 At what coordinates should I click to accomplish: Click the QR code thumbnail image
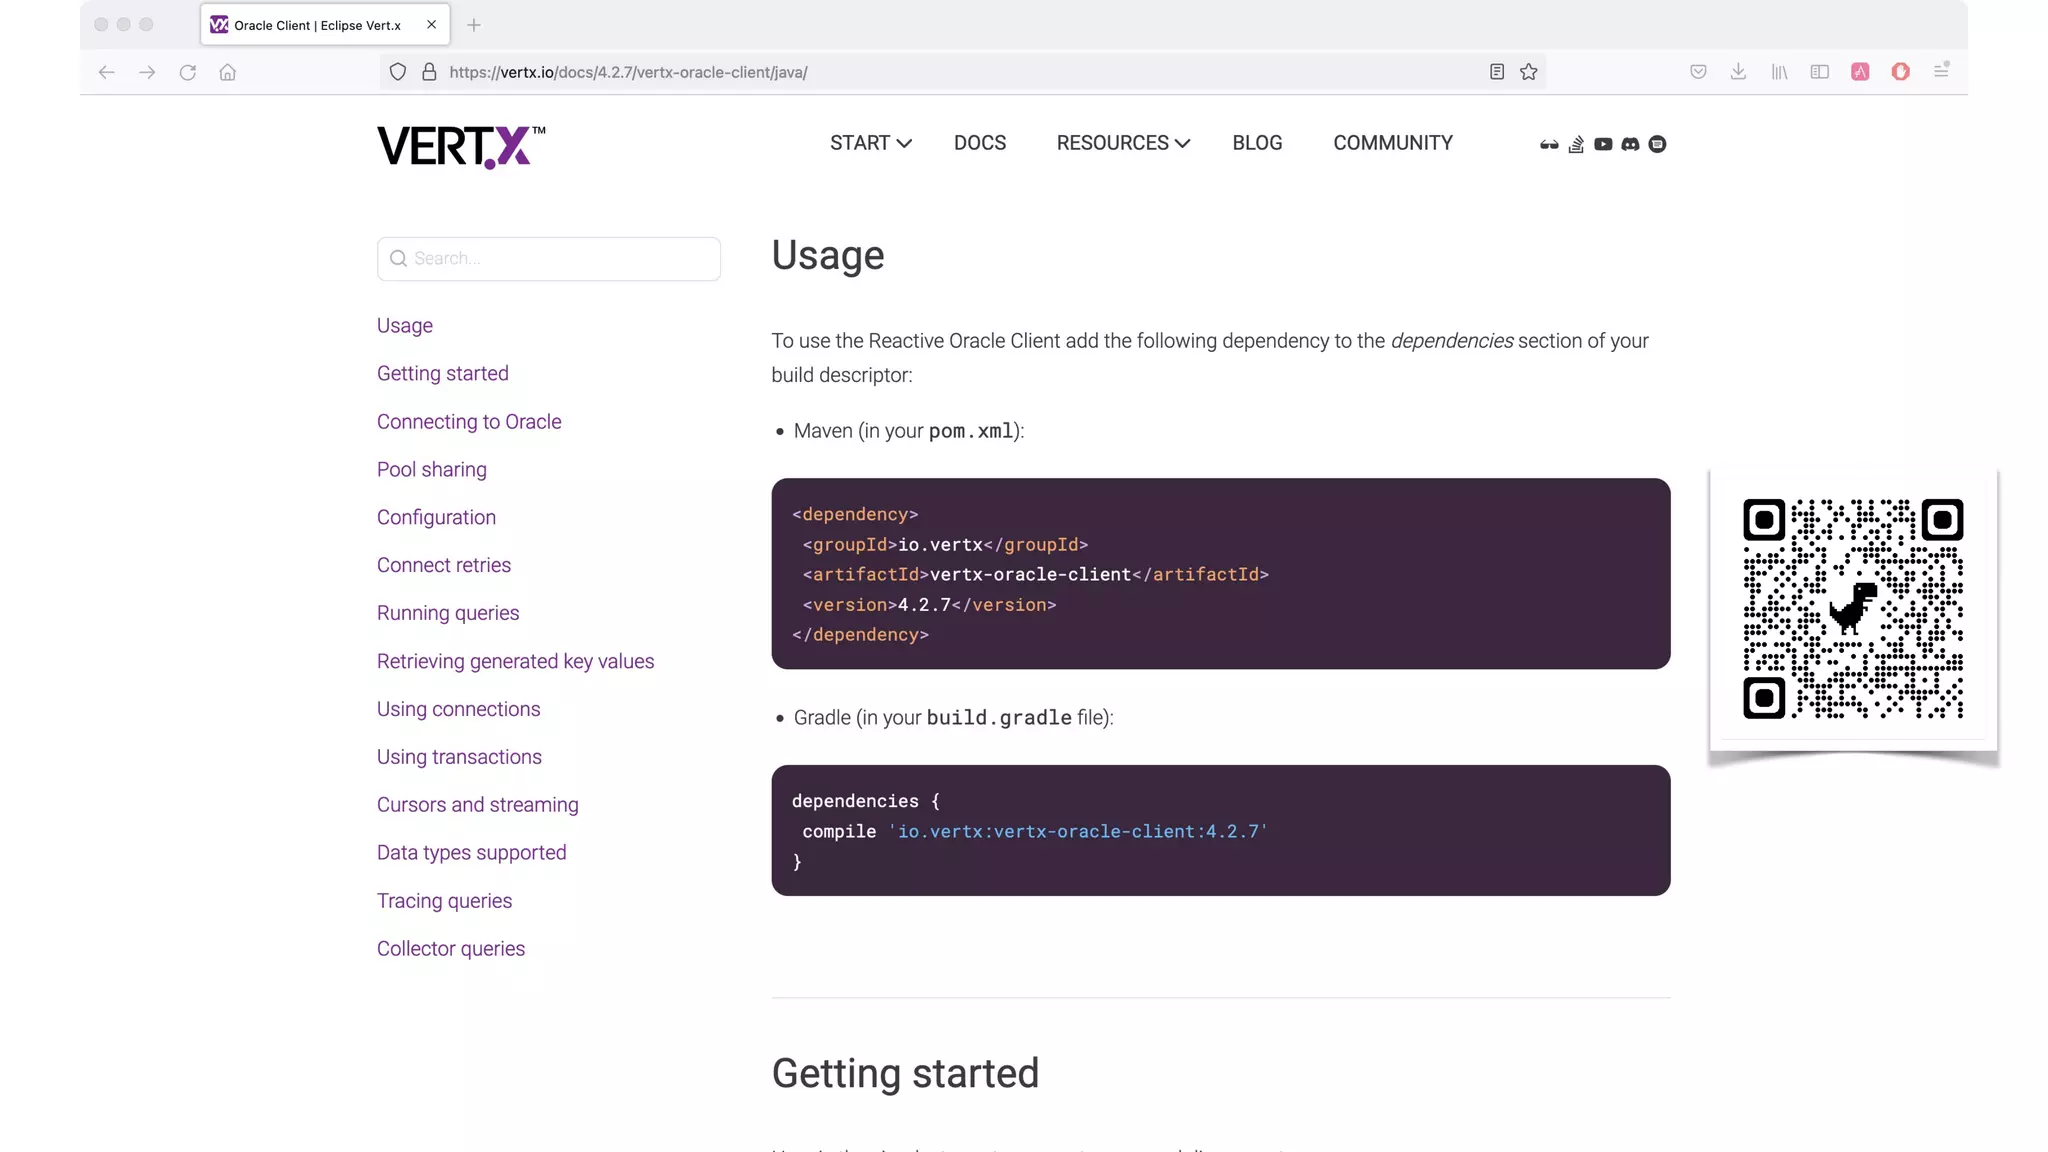(x=1853, y=609)
